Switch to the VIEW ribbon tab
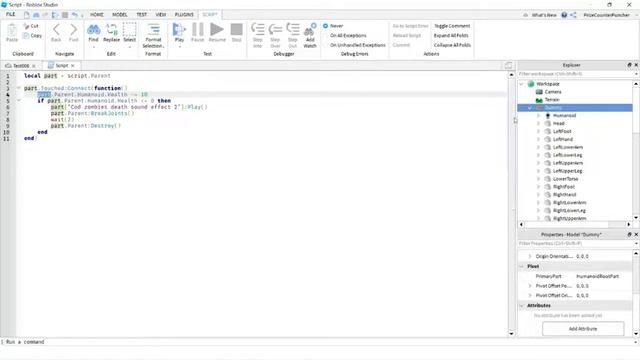The image size is (640, 360). click(x=161, y=15)
